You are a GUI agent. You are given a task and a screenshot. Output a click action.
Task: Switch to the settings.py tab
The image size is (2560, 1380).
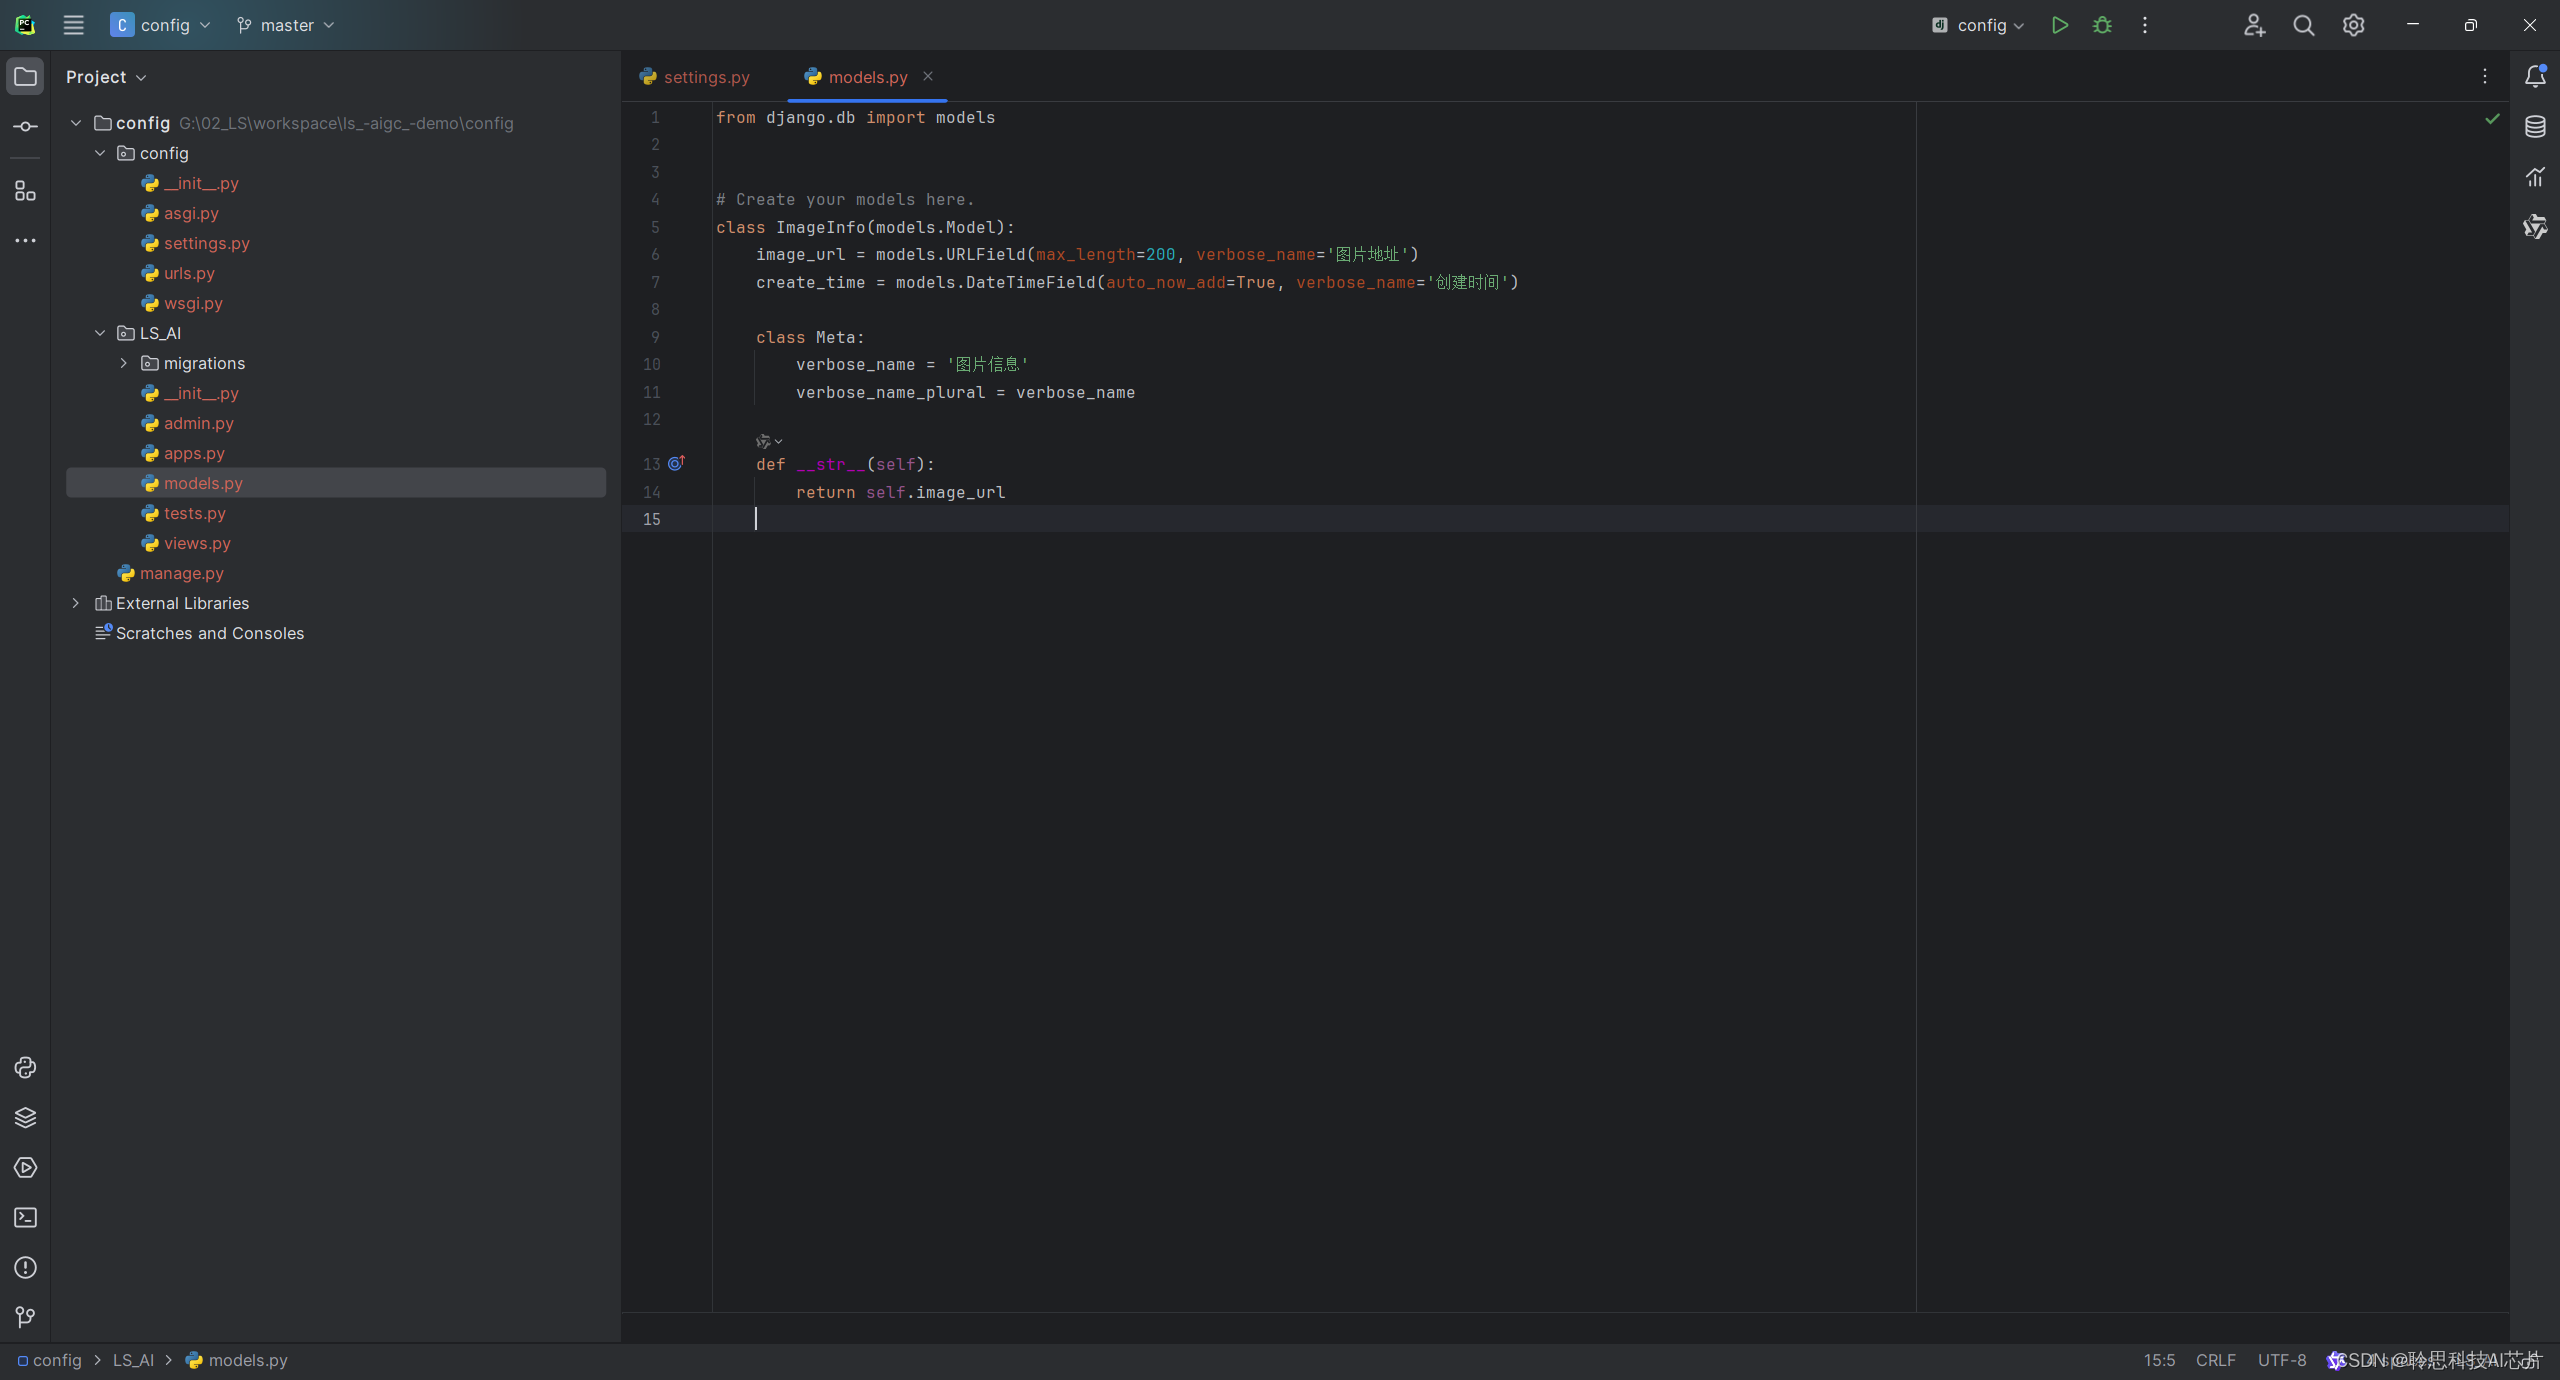[x=706, y=77]
